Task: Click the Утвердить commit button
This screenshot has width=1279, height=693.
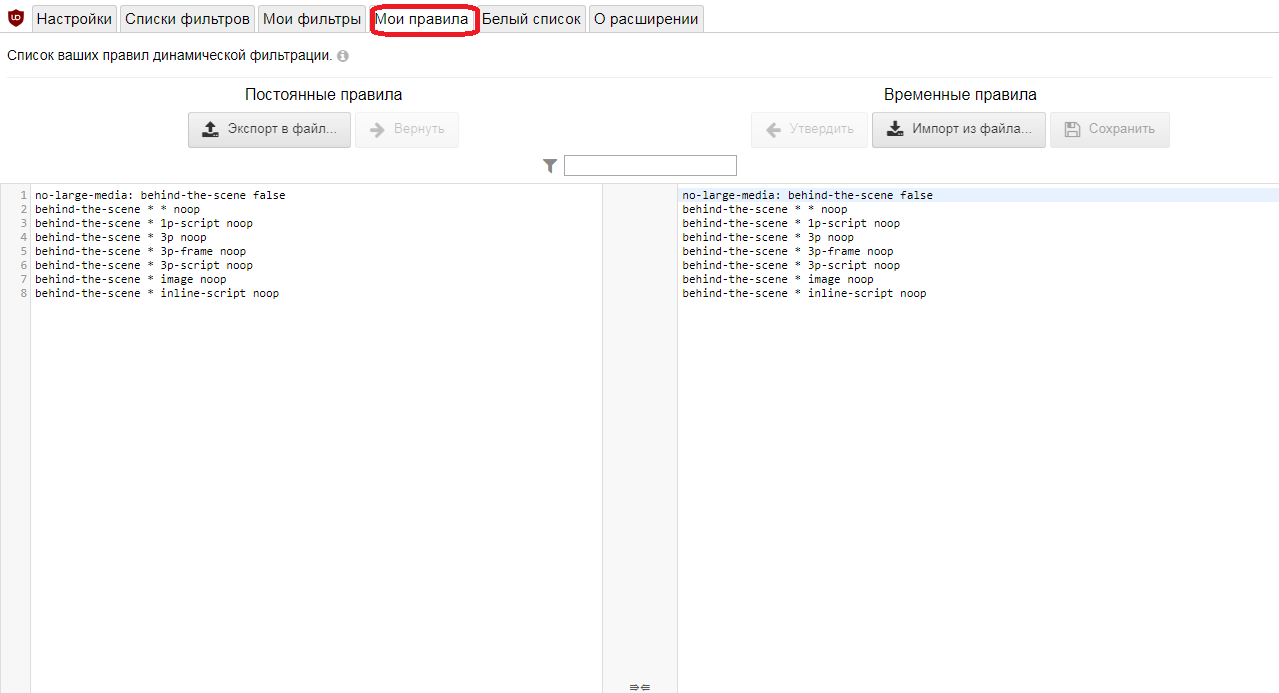Action: 809,129
